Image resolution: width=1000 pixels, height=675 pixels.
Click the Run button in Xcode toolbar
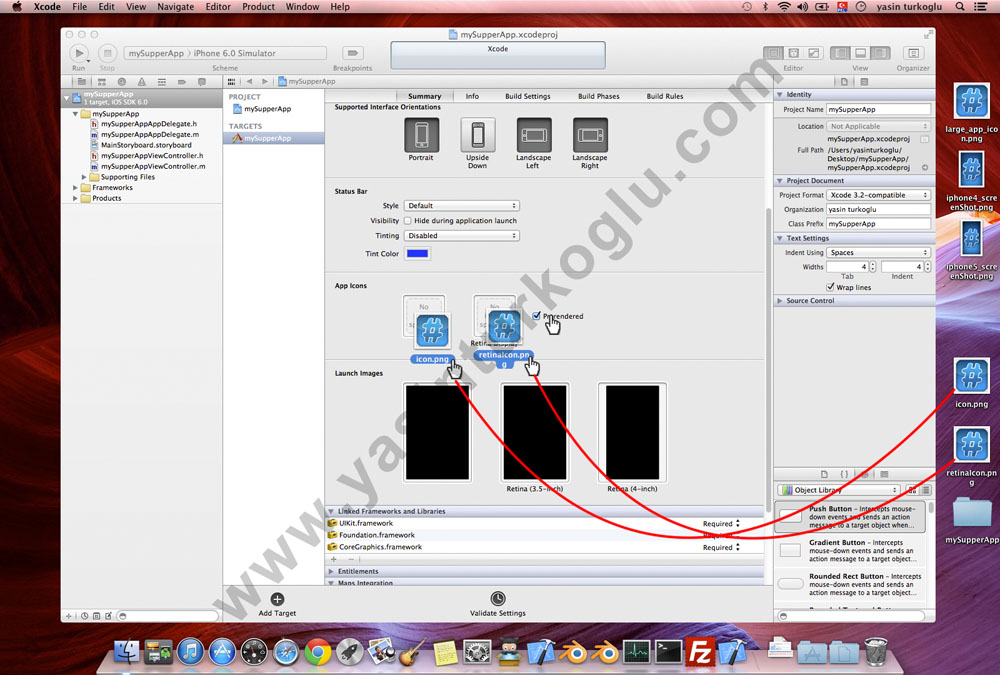[x=79, y=53]
